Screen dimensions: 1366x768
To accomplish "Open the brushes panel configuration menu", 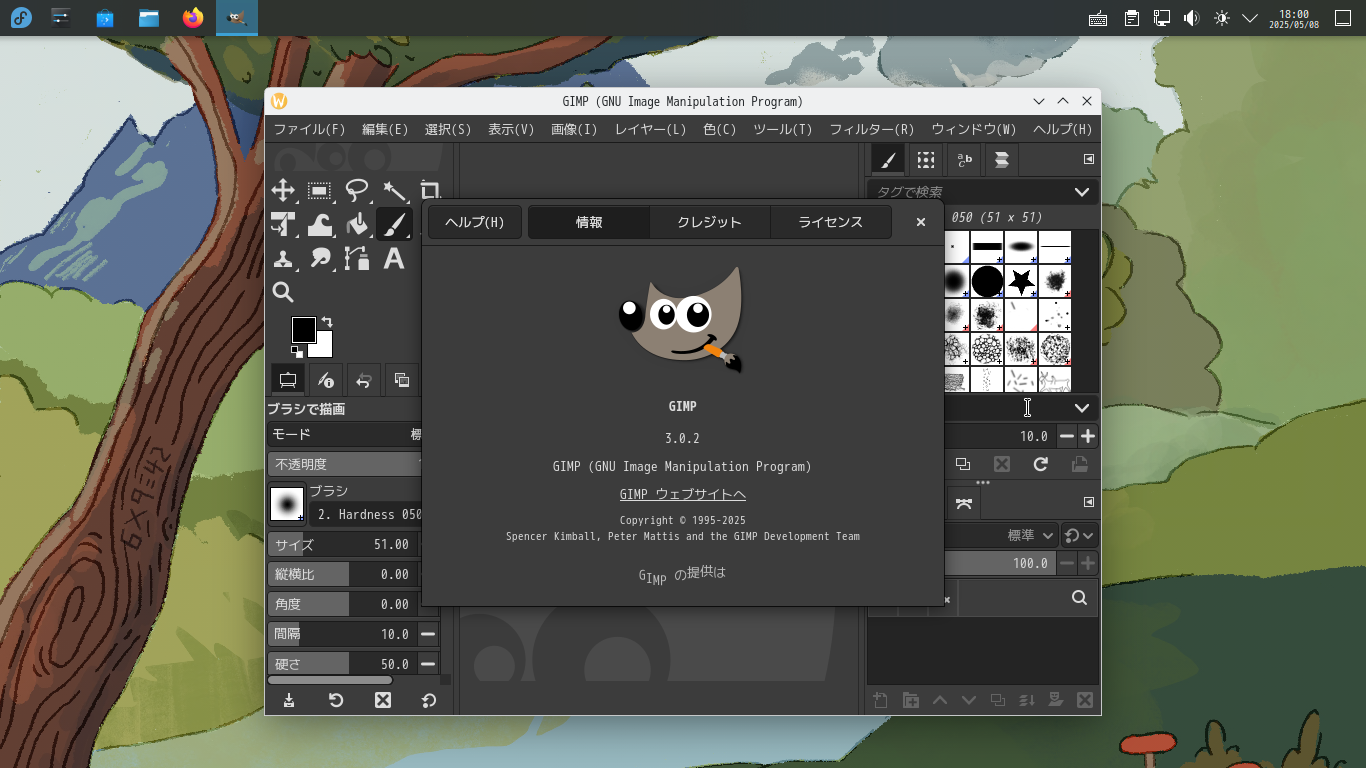I will tap(1089, 160).
